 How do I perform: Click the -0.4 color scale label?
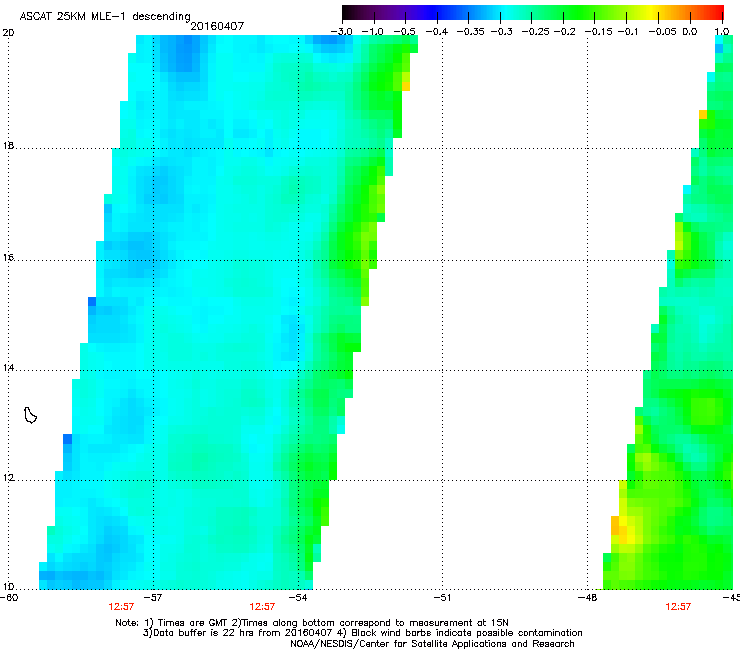click(437, 32)
